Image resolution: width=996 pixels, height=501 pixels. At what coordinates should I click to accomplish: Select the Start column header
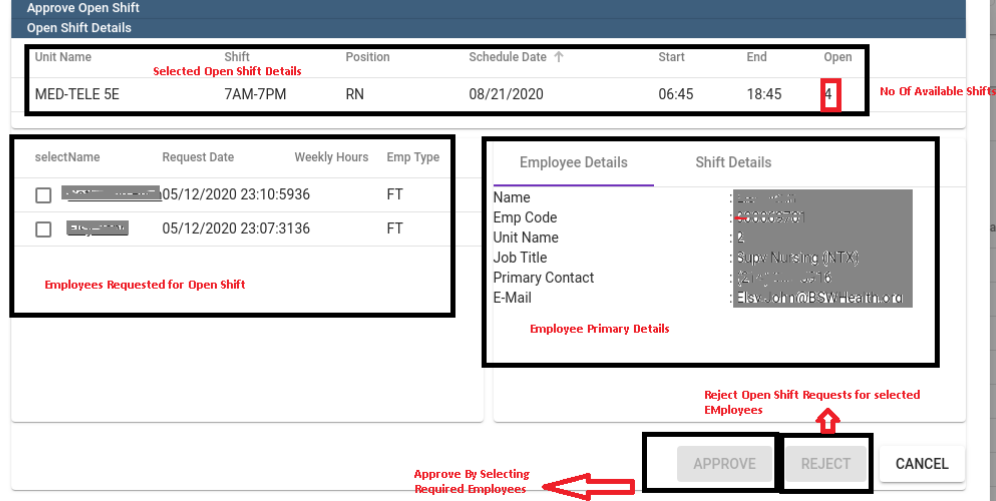coord(671,57)
